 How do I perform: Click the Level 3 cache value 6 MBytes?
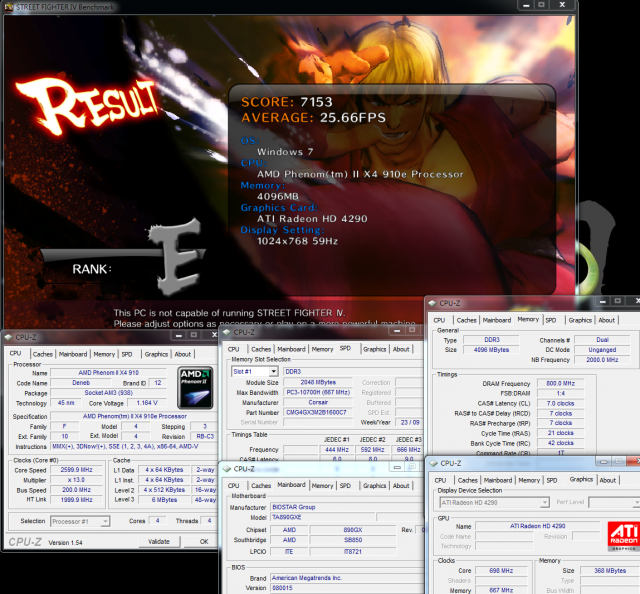pyautogui.click(x=164, y=500)
